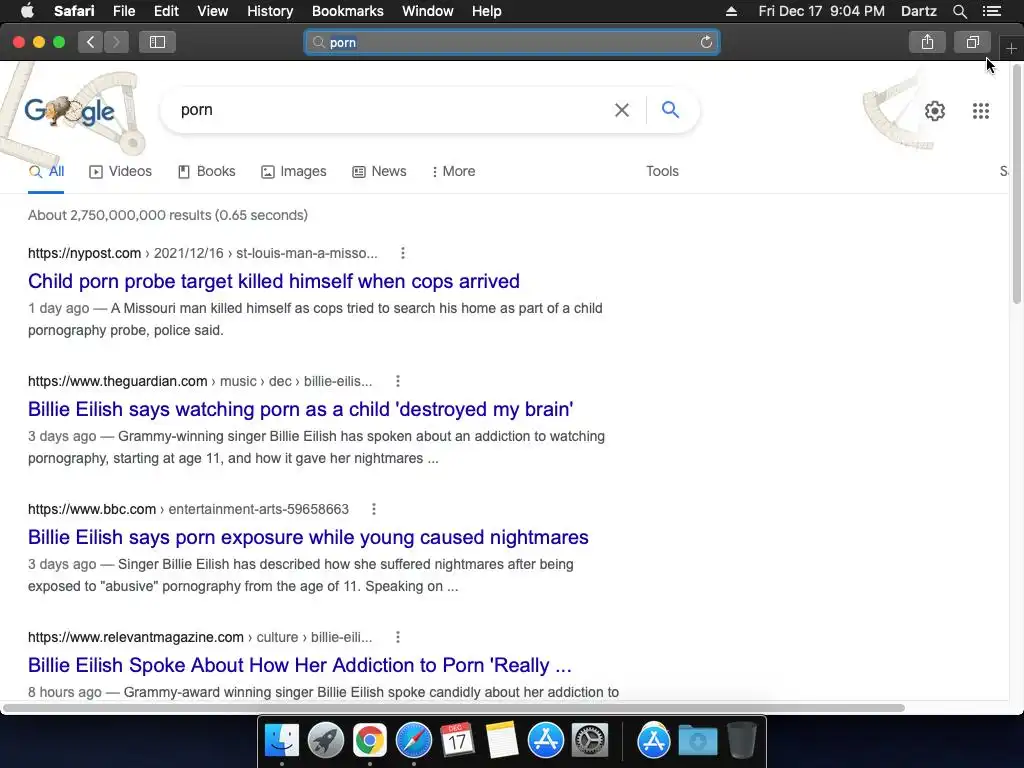Expand the More search filters menu
The height and width of the screenshot is (768, 1024).
[x=453, y=171]
